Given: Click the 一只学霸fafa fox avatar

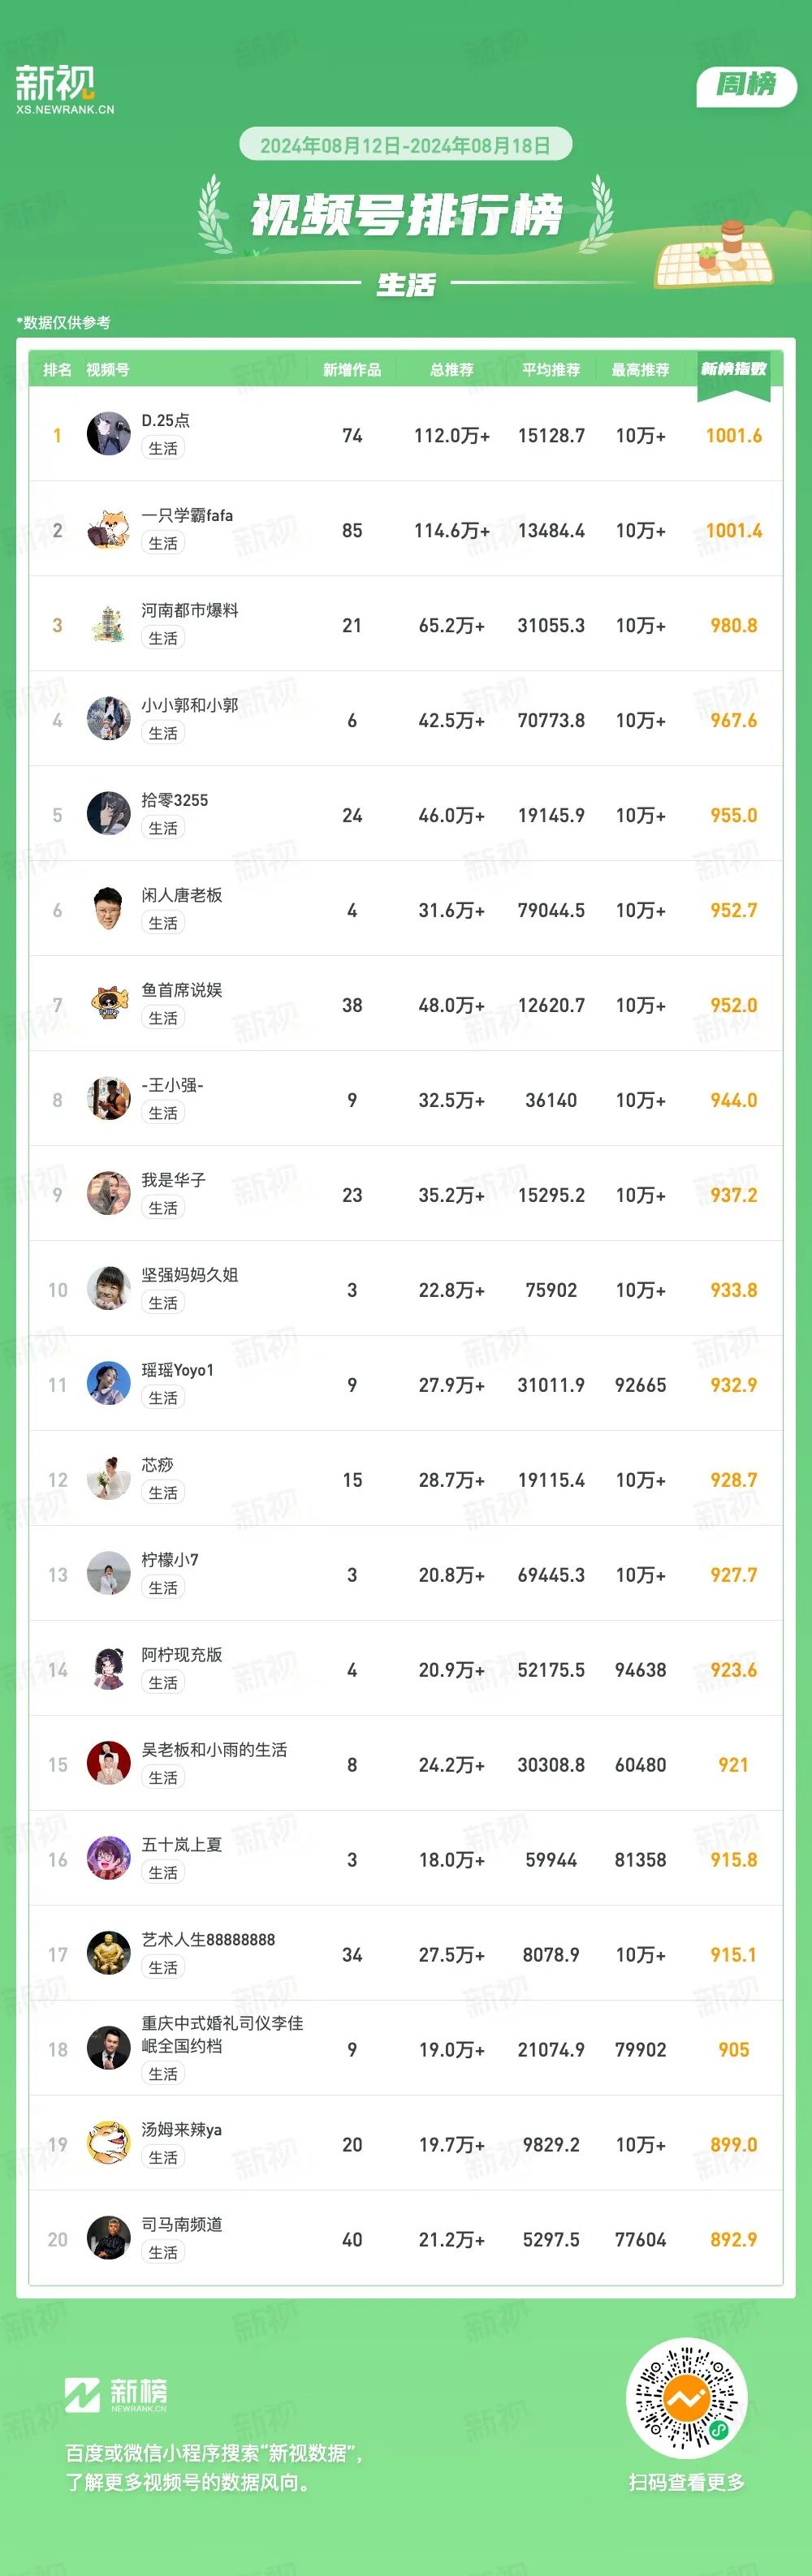Looking at the screenshot, I should point(108,529).
